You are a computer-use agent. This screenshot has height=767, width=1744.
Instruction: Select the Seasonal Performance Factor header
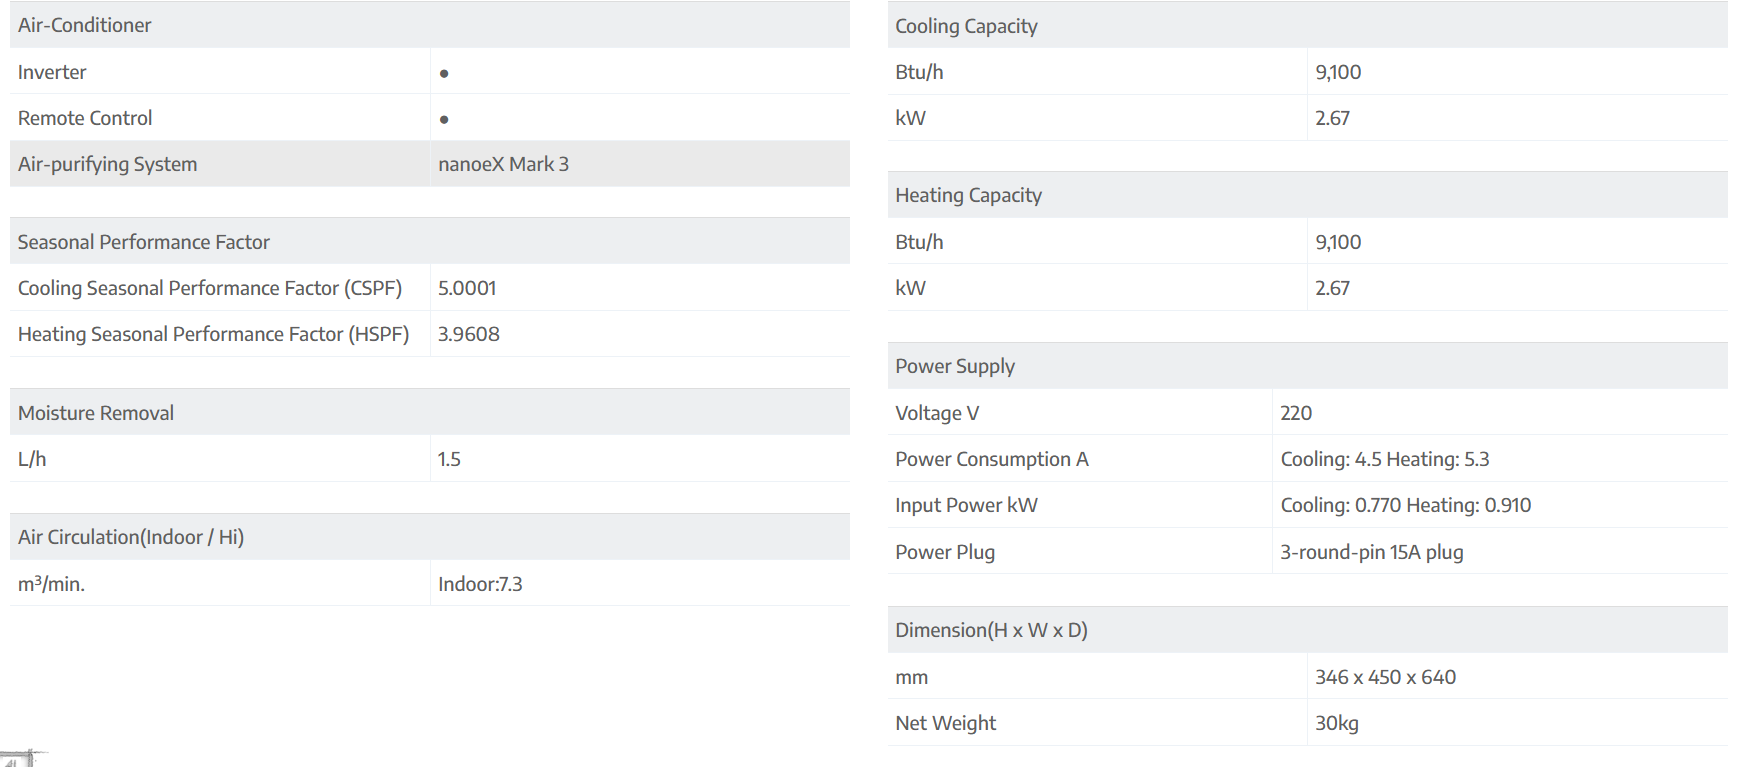144,242
